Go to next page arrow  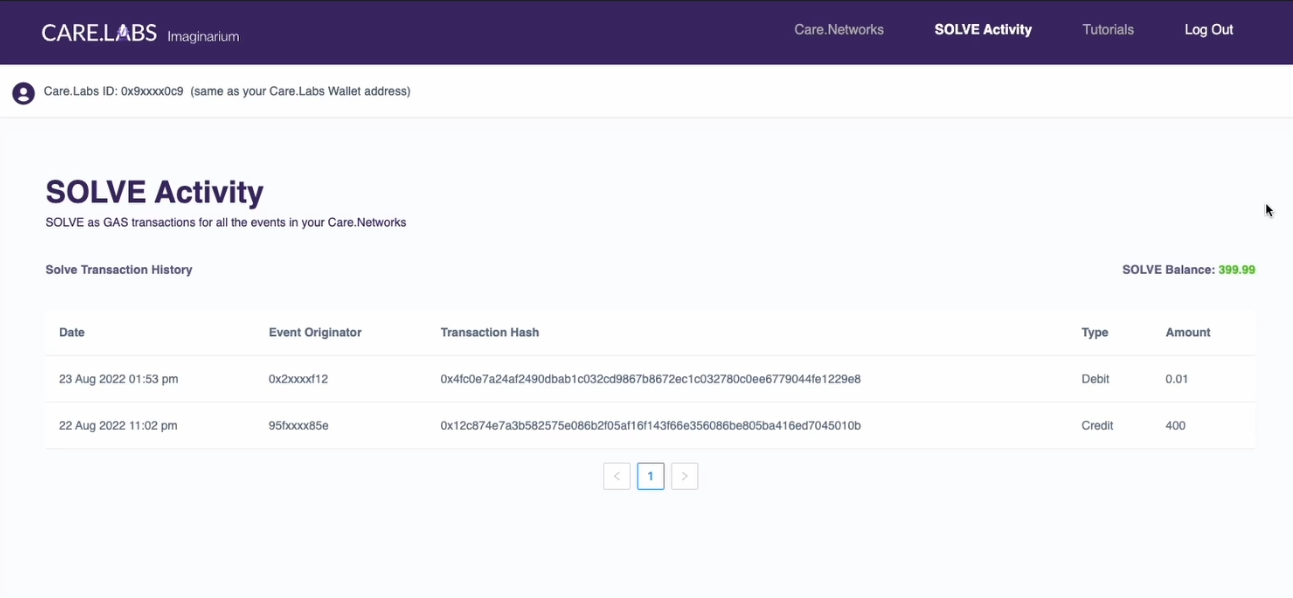(x=684, y=477)
